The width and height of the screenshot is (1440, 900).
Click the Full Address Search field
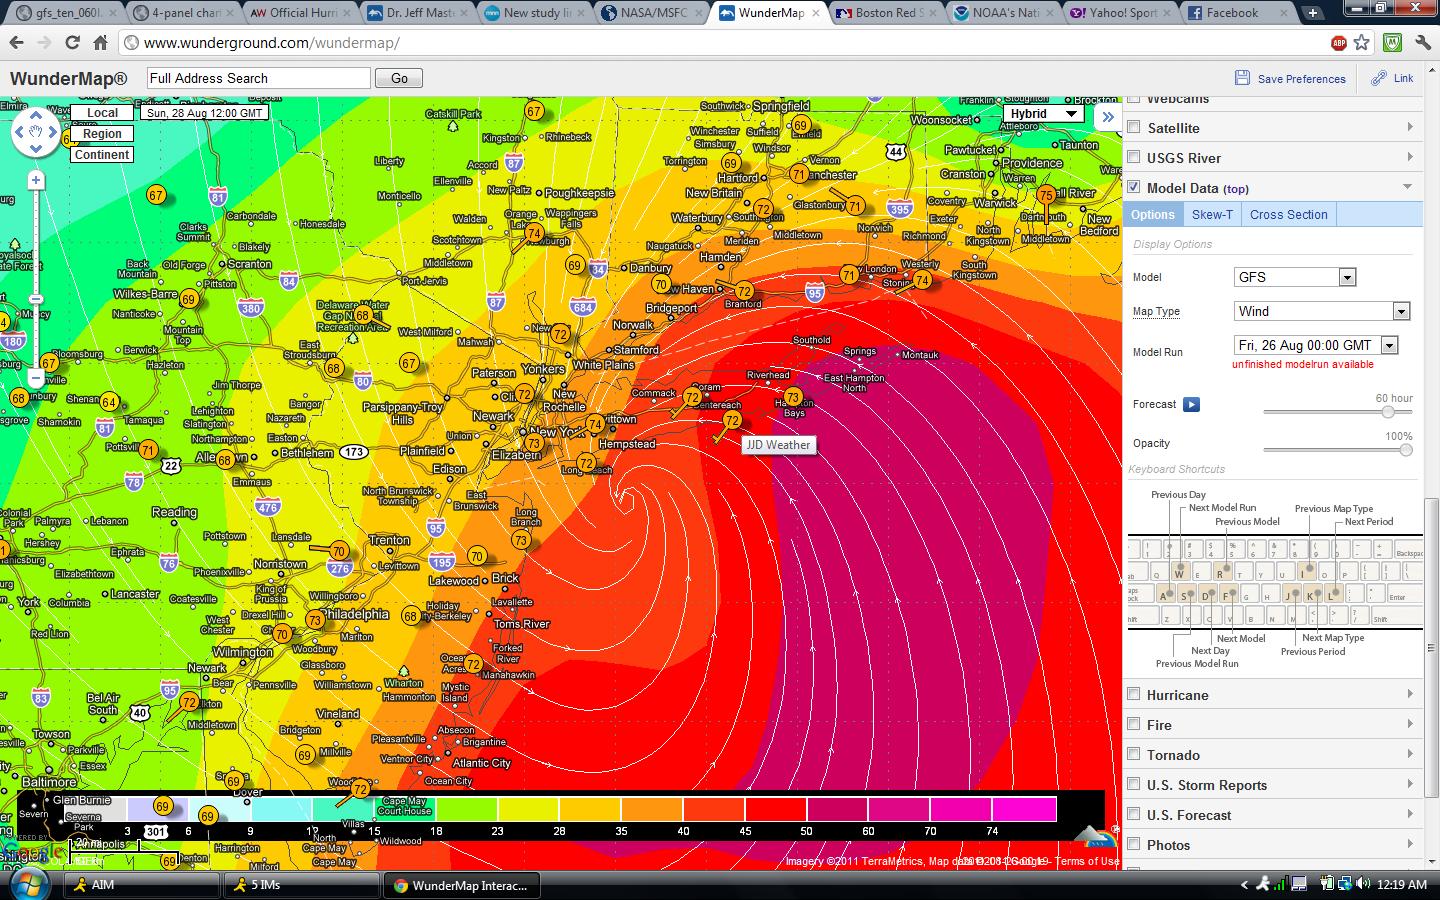click(x=259, y=78)
